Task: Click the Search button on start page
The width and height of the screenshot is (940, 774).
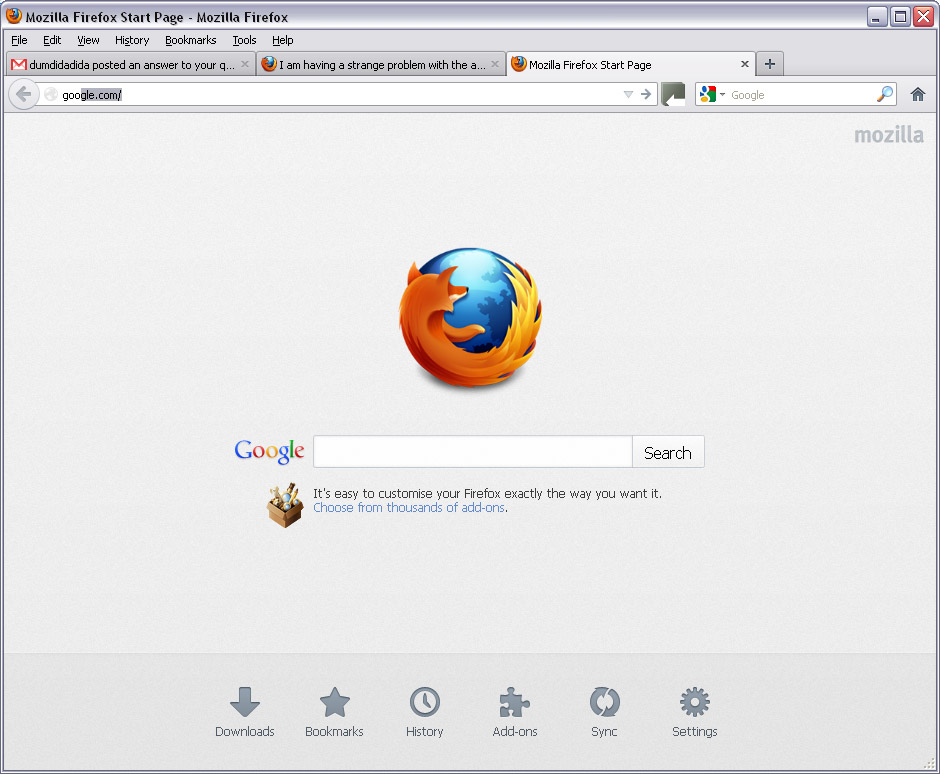Action: pos(668,452)
